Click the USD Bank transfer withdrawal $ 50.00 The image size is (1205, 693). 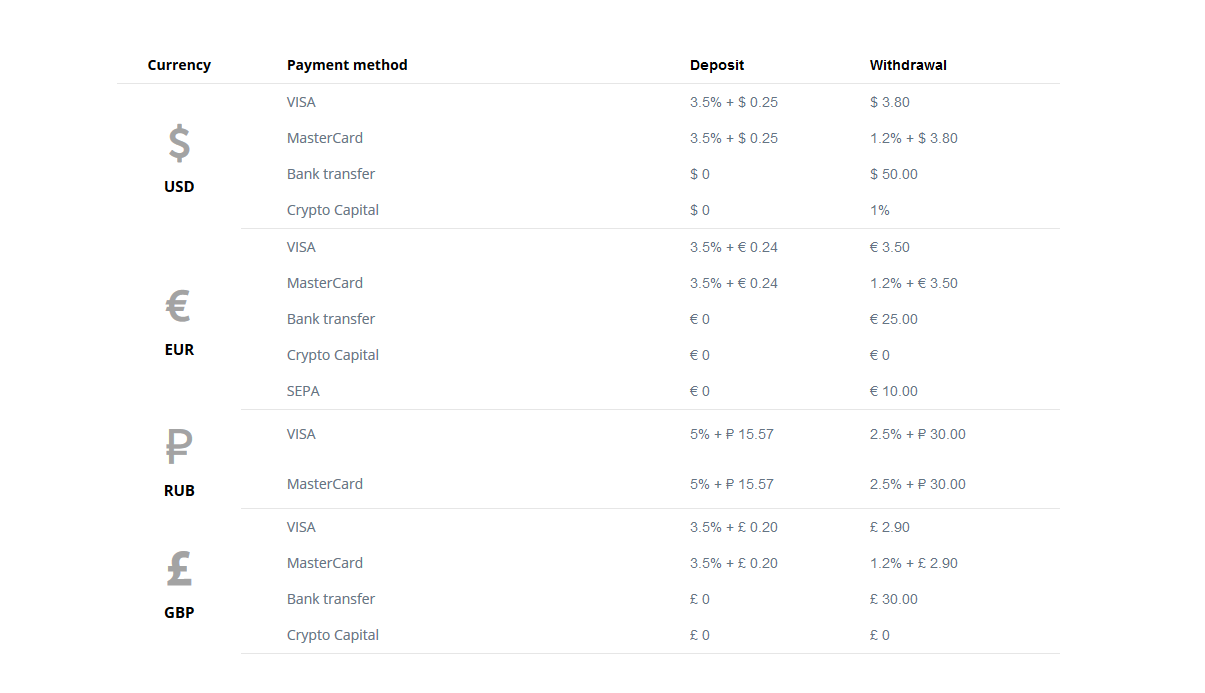pos(894,174)
